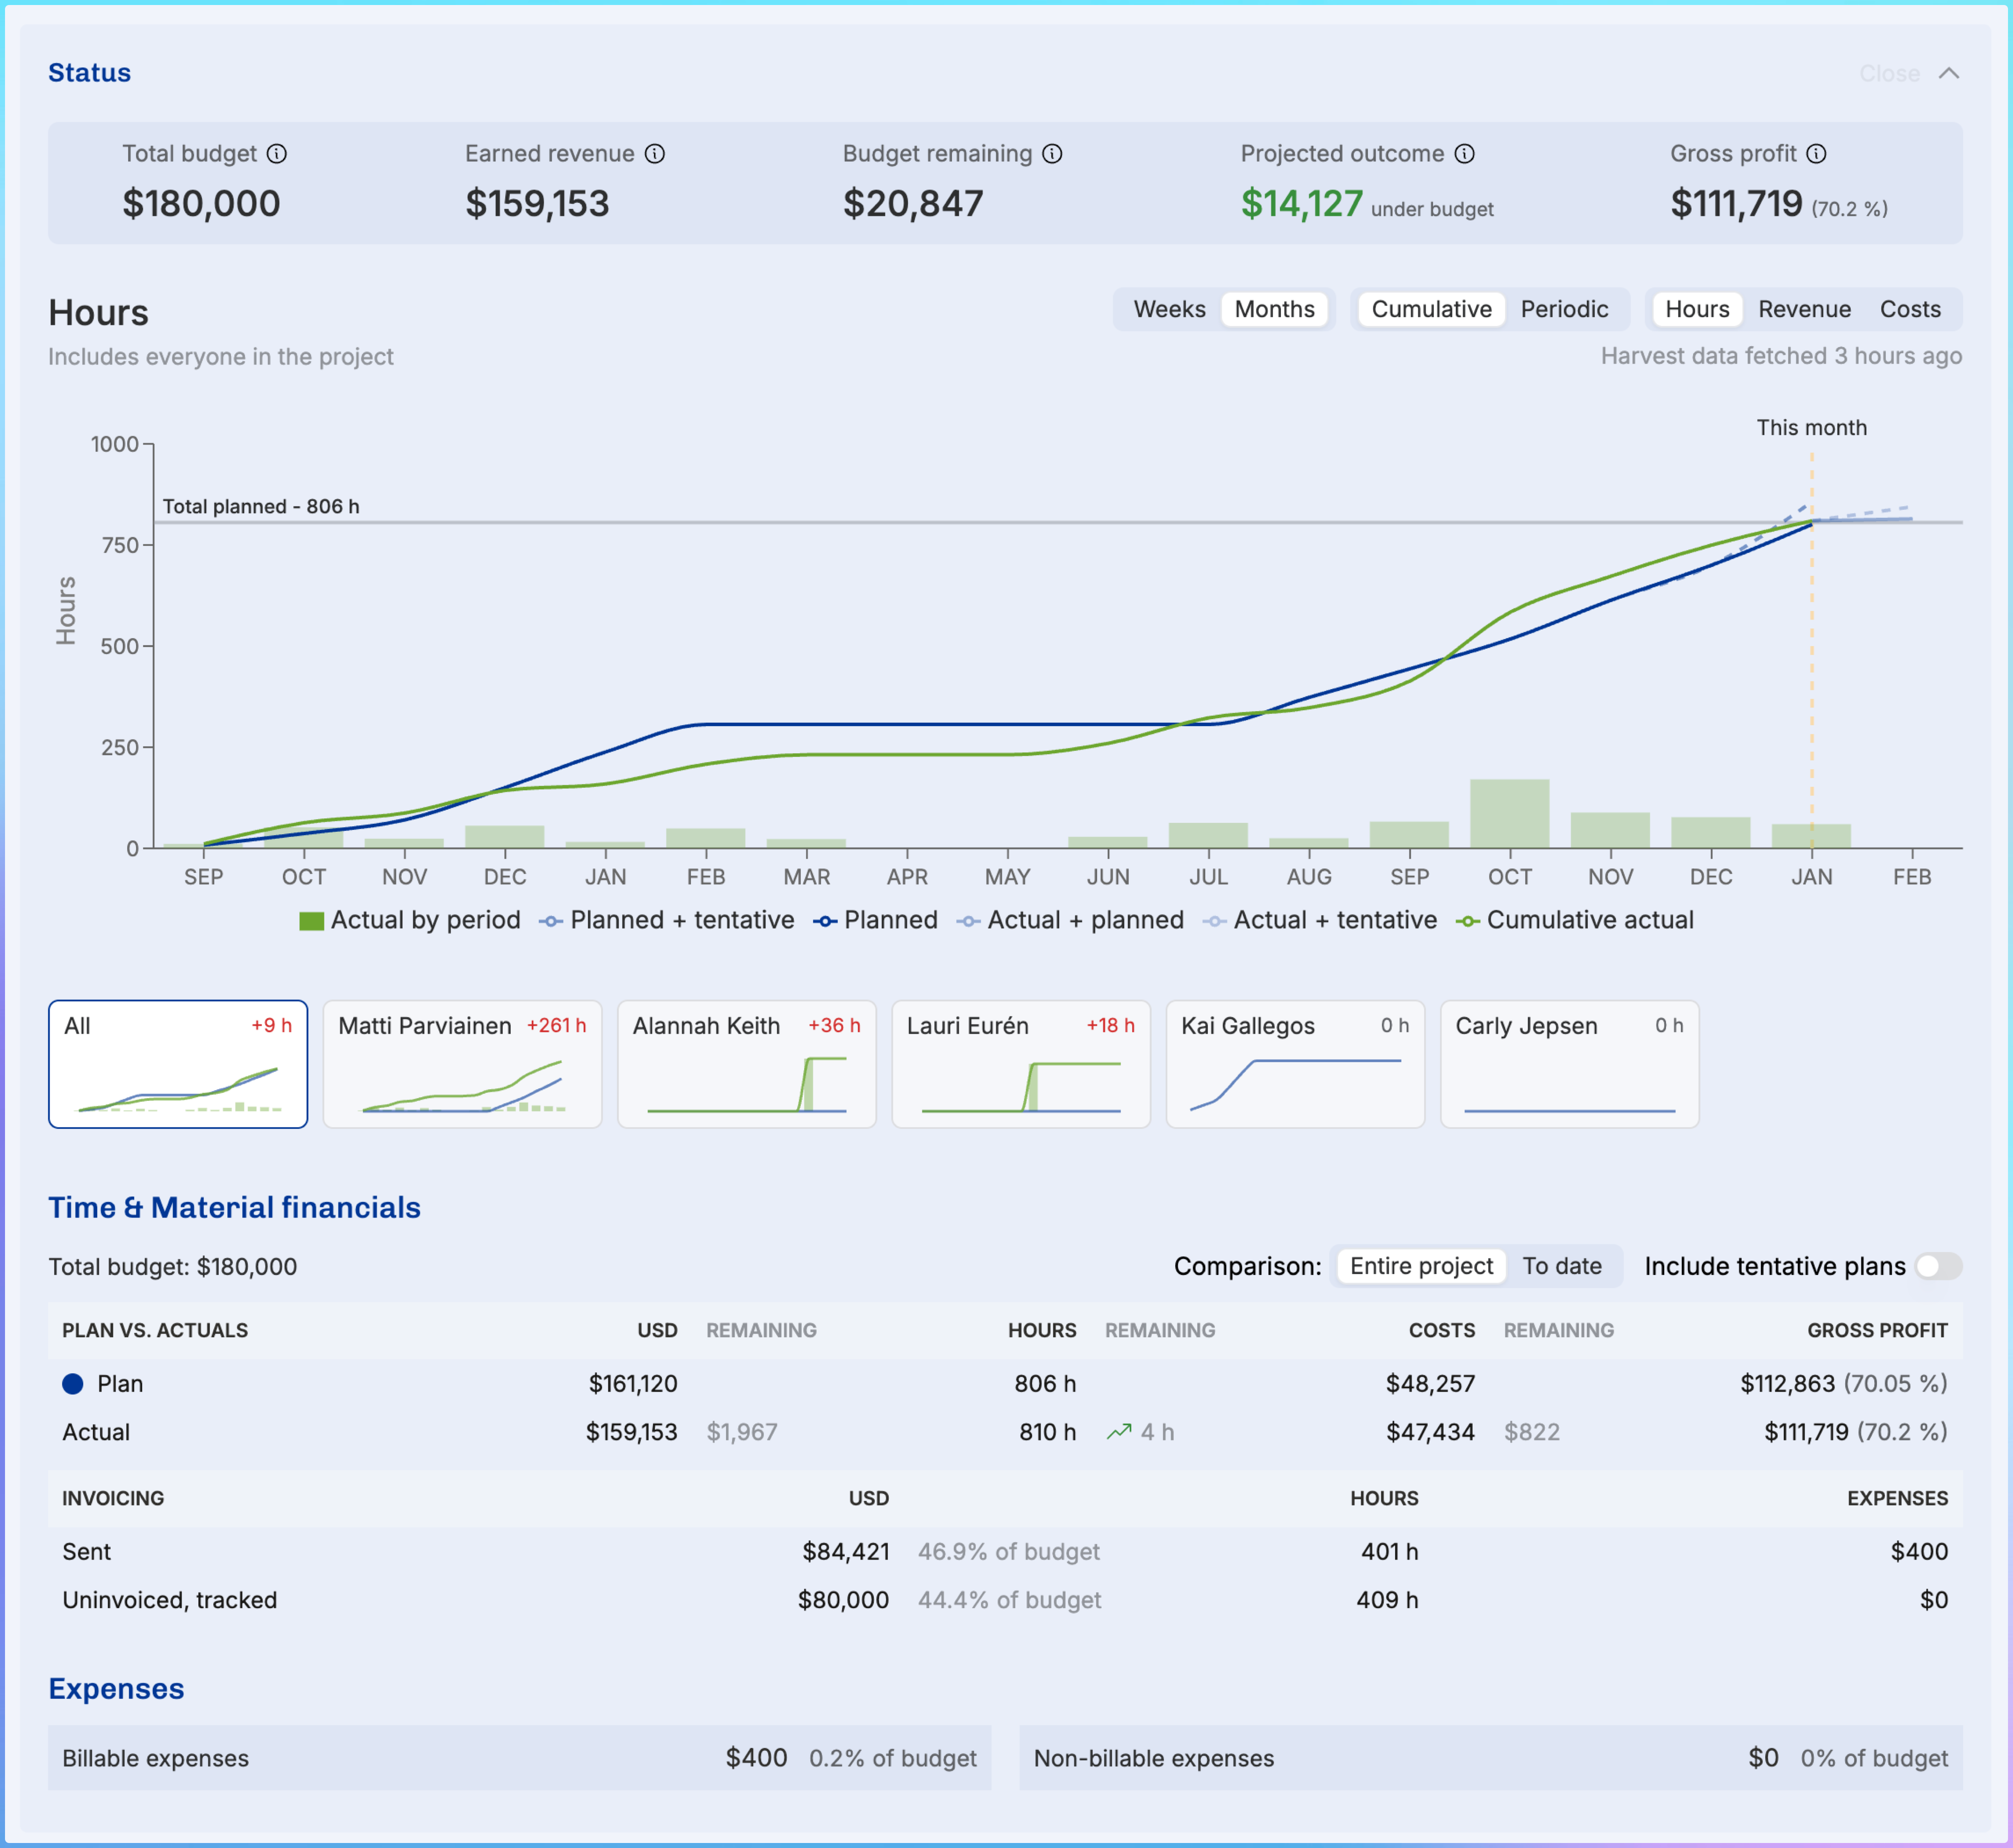Toggle the Cumulative actual legend marker
Screen dimensions: 2013x1848
pyautogui.click(x=1467, y=921)
